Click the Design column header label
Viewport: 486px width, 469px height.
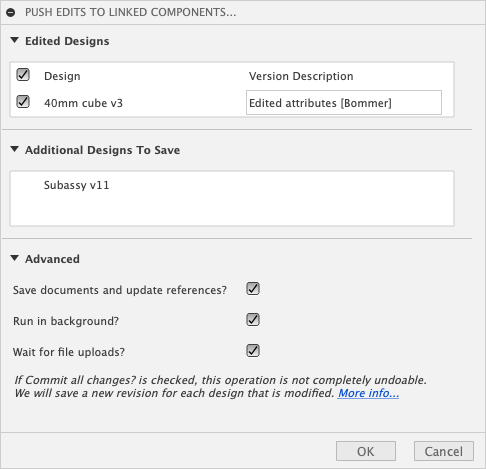pos(62,76)
